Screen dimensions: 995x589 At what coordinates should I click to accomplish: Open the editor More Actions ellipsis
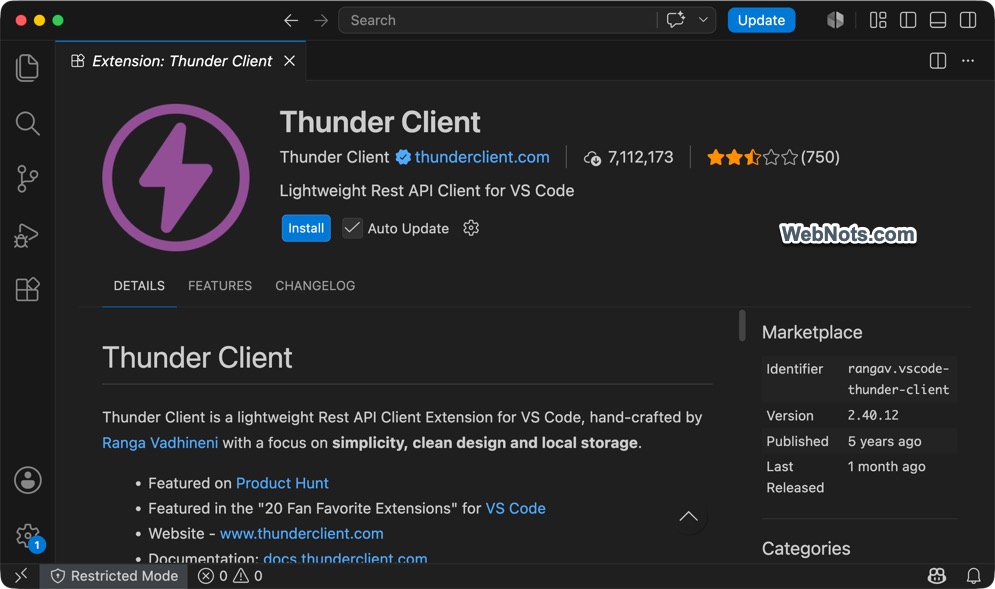(x=968, y=61)
